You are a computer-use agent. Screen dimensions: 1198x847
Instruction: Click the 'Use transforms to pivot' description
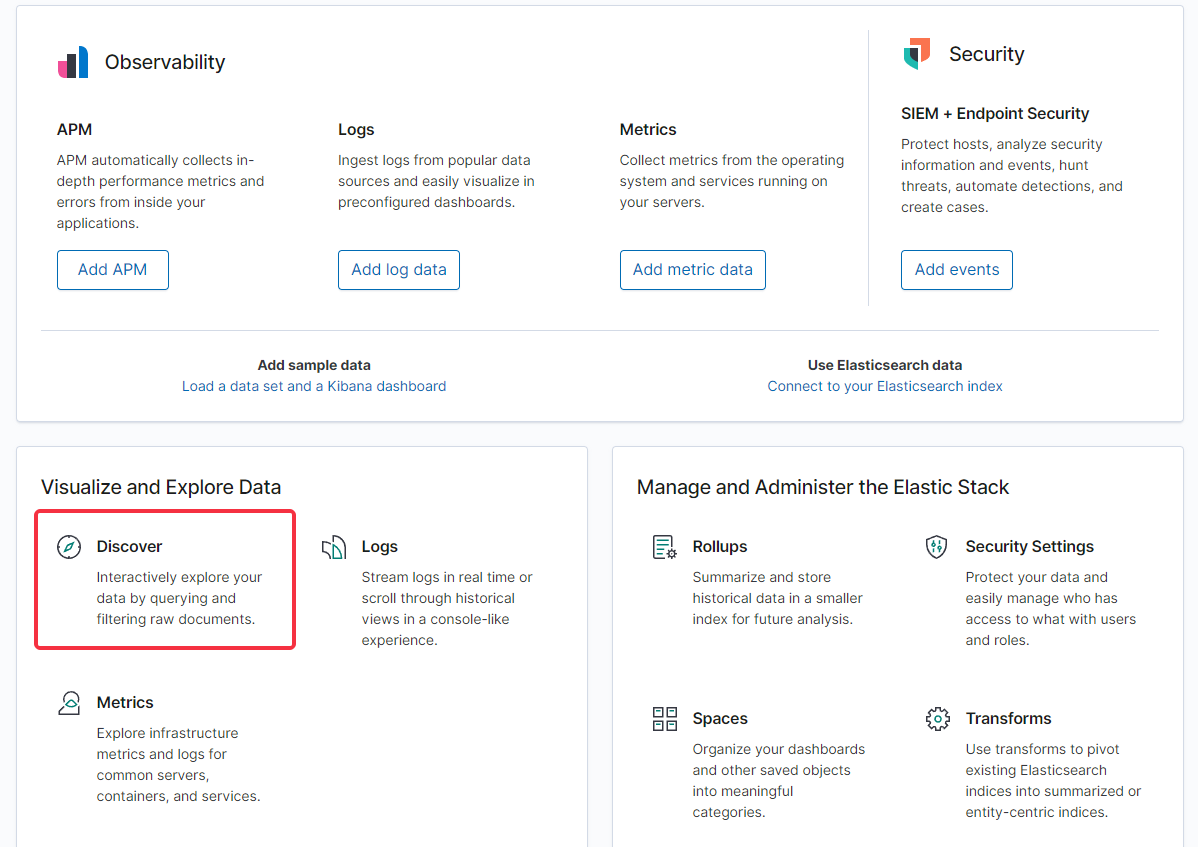tap(1053, 781)
